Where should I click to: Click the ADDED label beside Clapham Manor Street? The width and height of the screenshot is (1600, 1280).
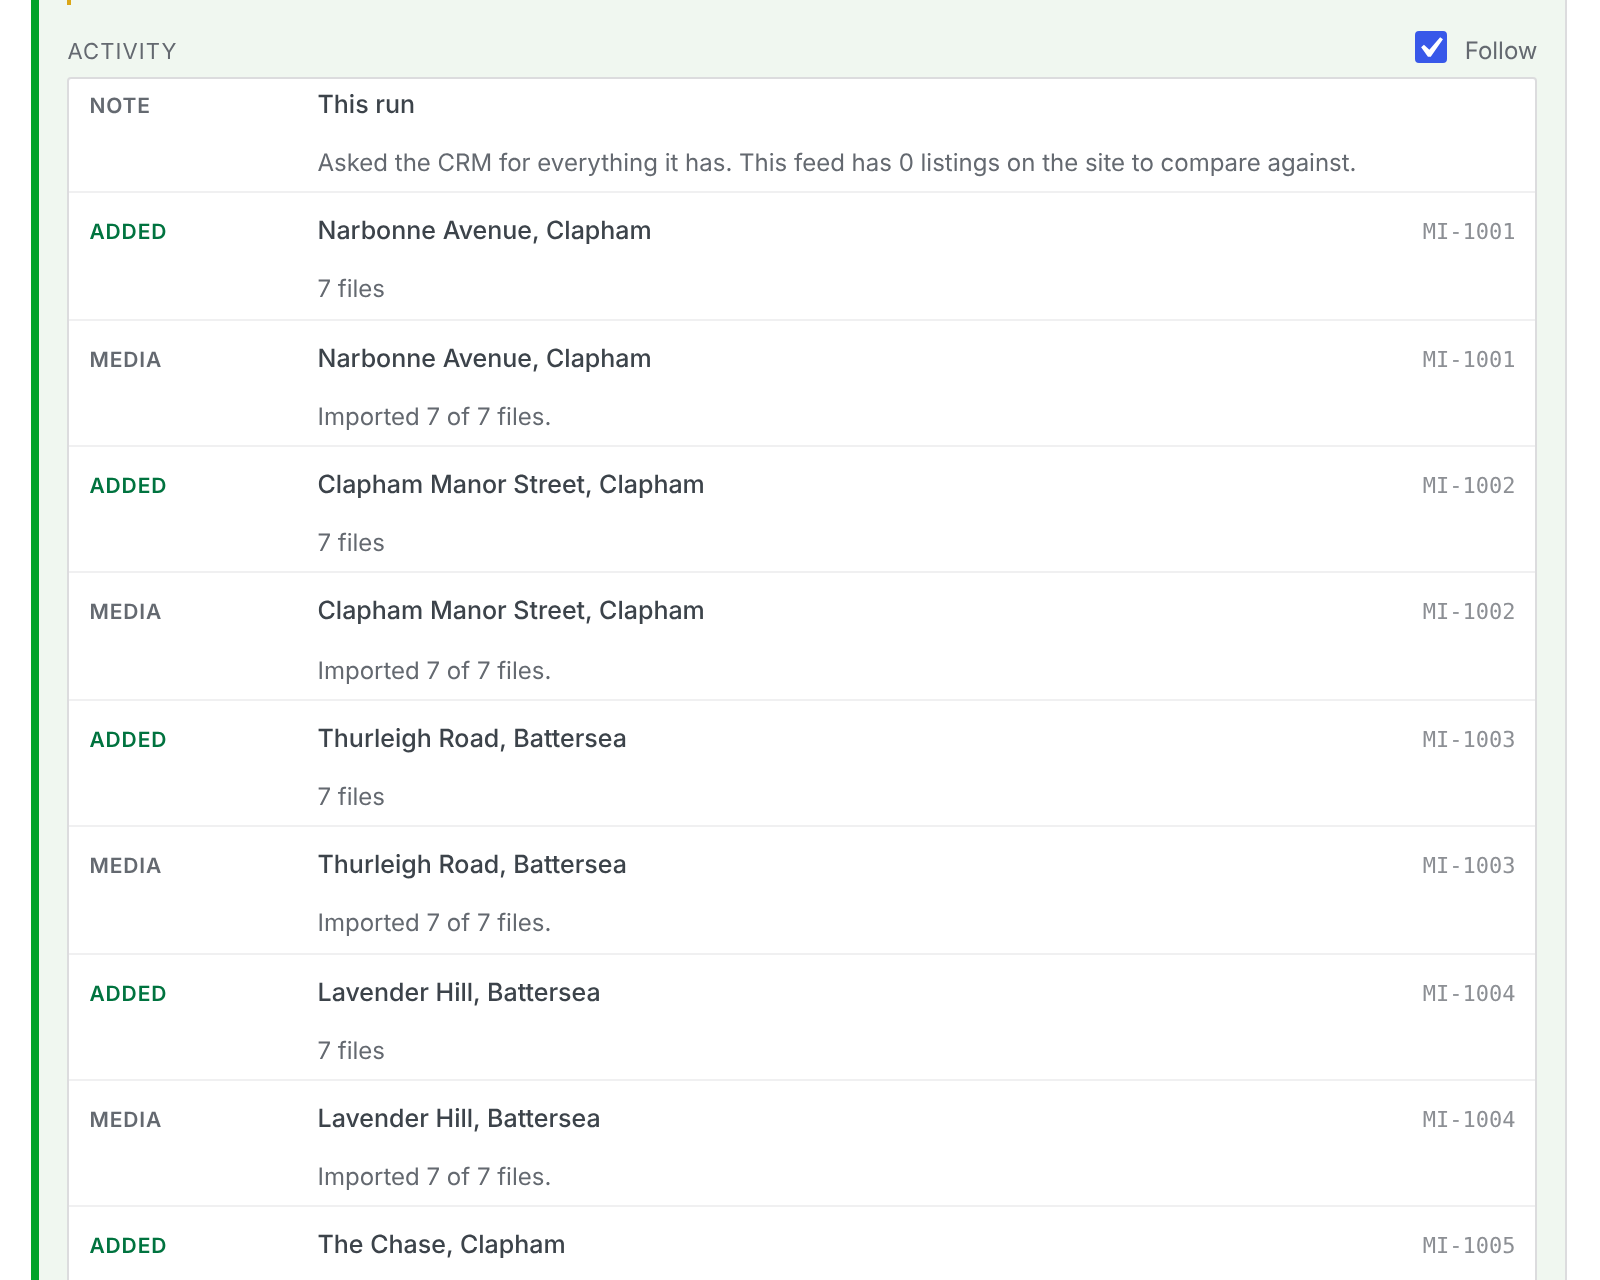point(128,486)
